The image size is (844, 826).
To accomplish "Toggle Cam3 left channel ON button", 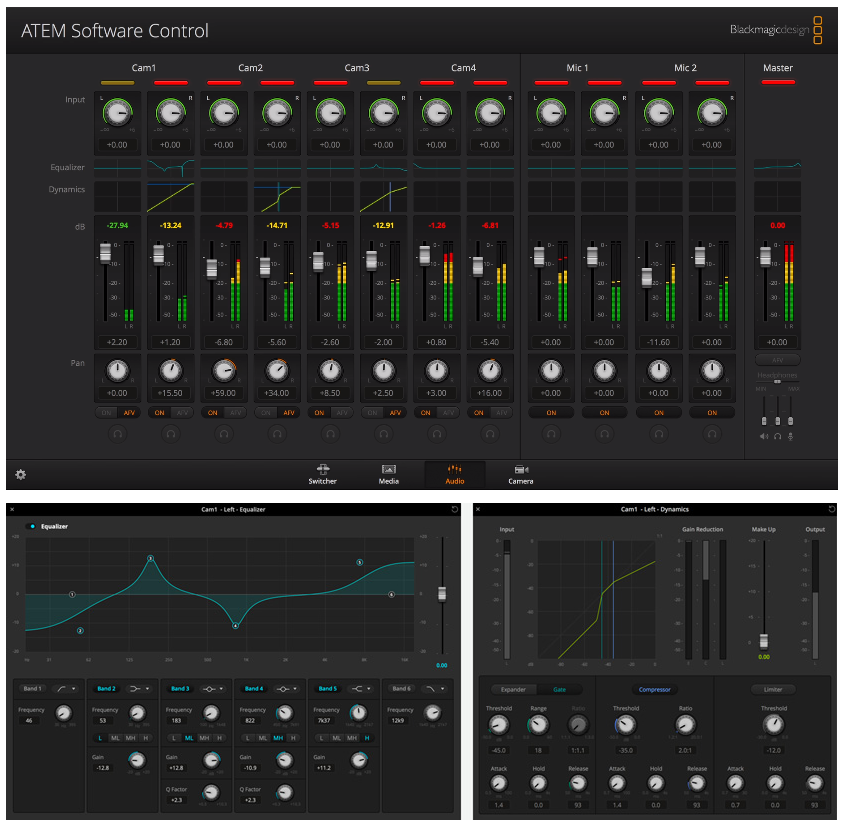I will pyautogui.click(x=319, y=413).
